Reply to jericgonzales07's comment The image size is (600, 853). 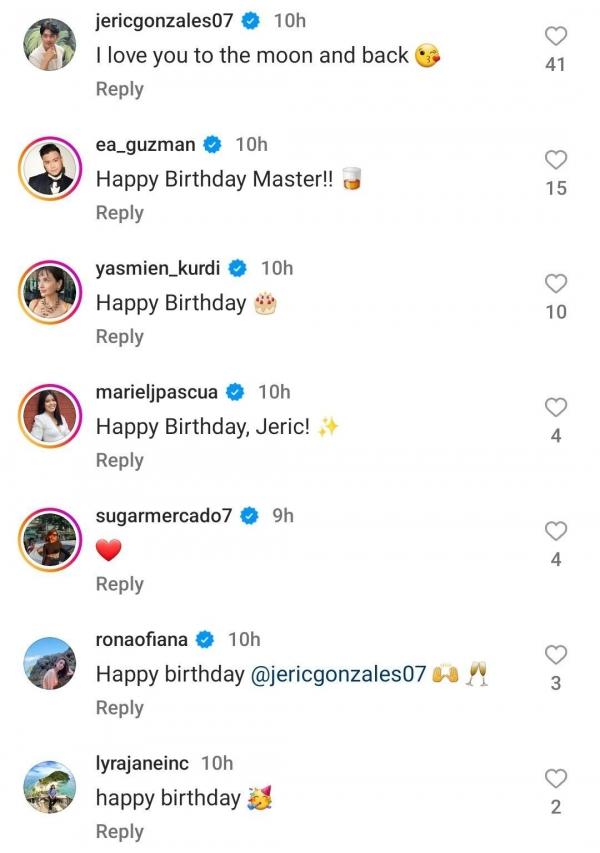(x=119, y=89)
